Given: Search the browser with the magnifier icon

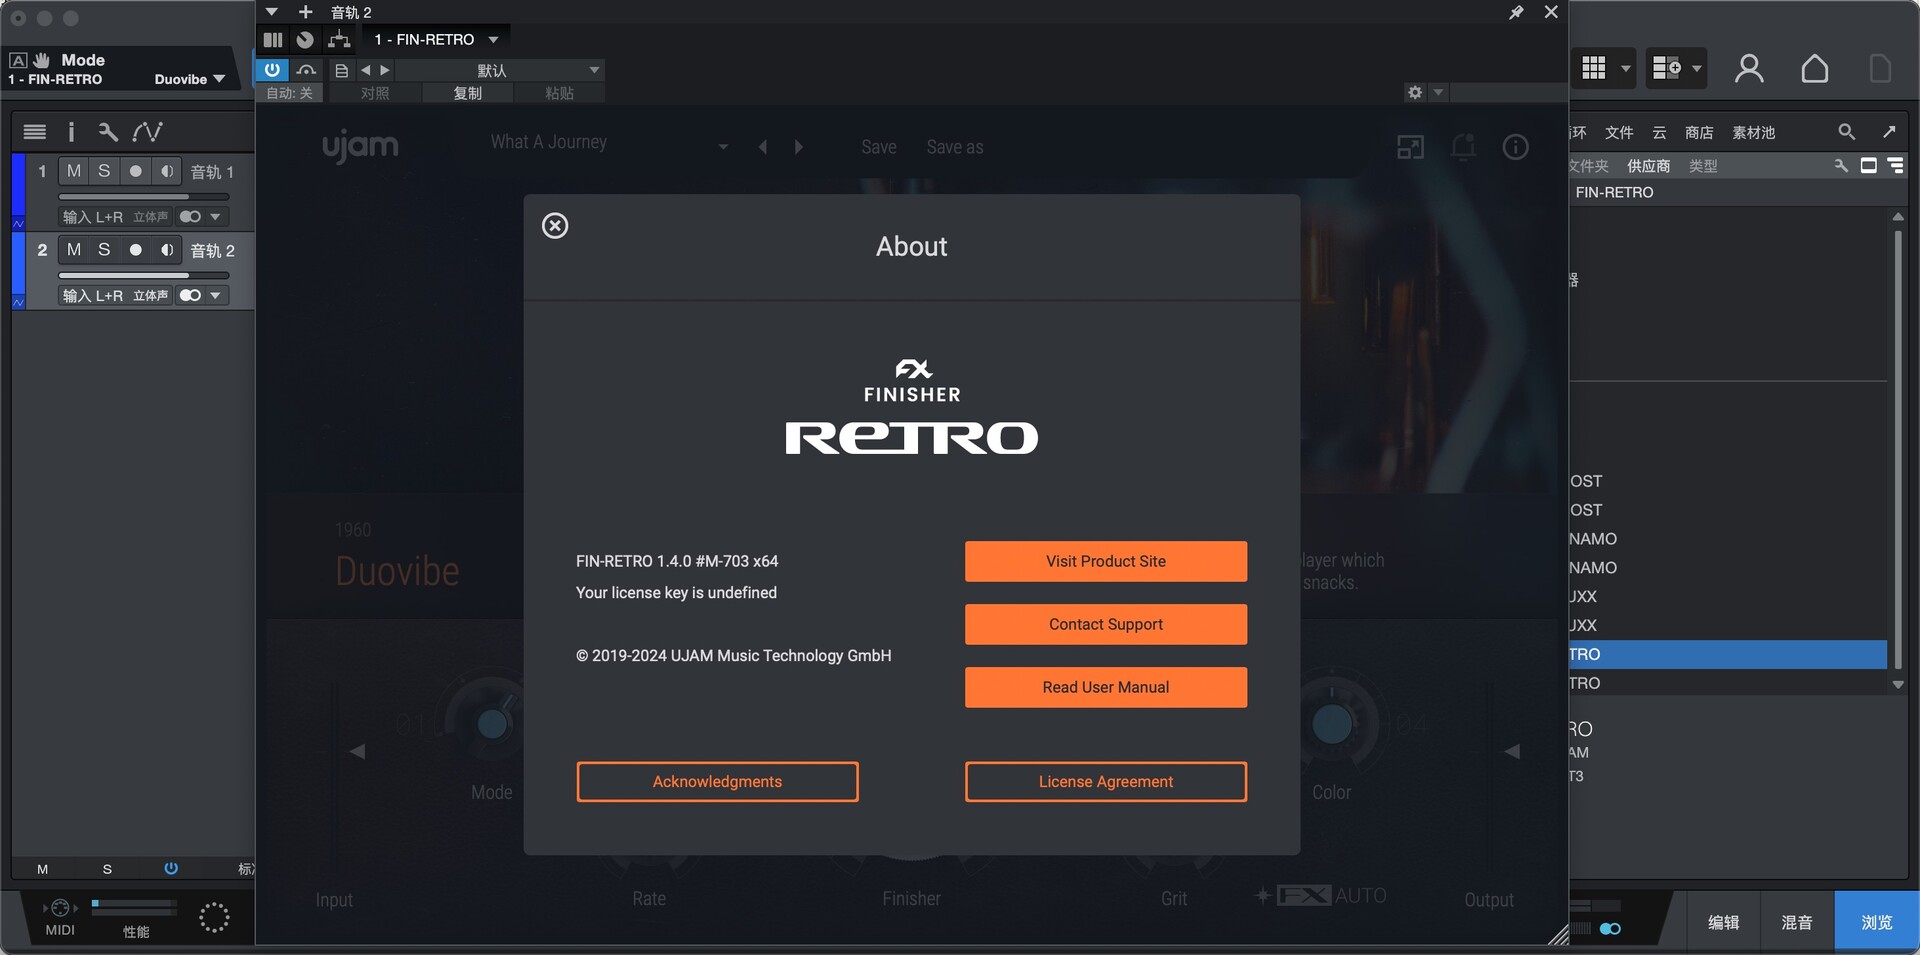Looking at the screenshot, I should [x=1847, y=132].
